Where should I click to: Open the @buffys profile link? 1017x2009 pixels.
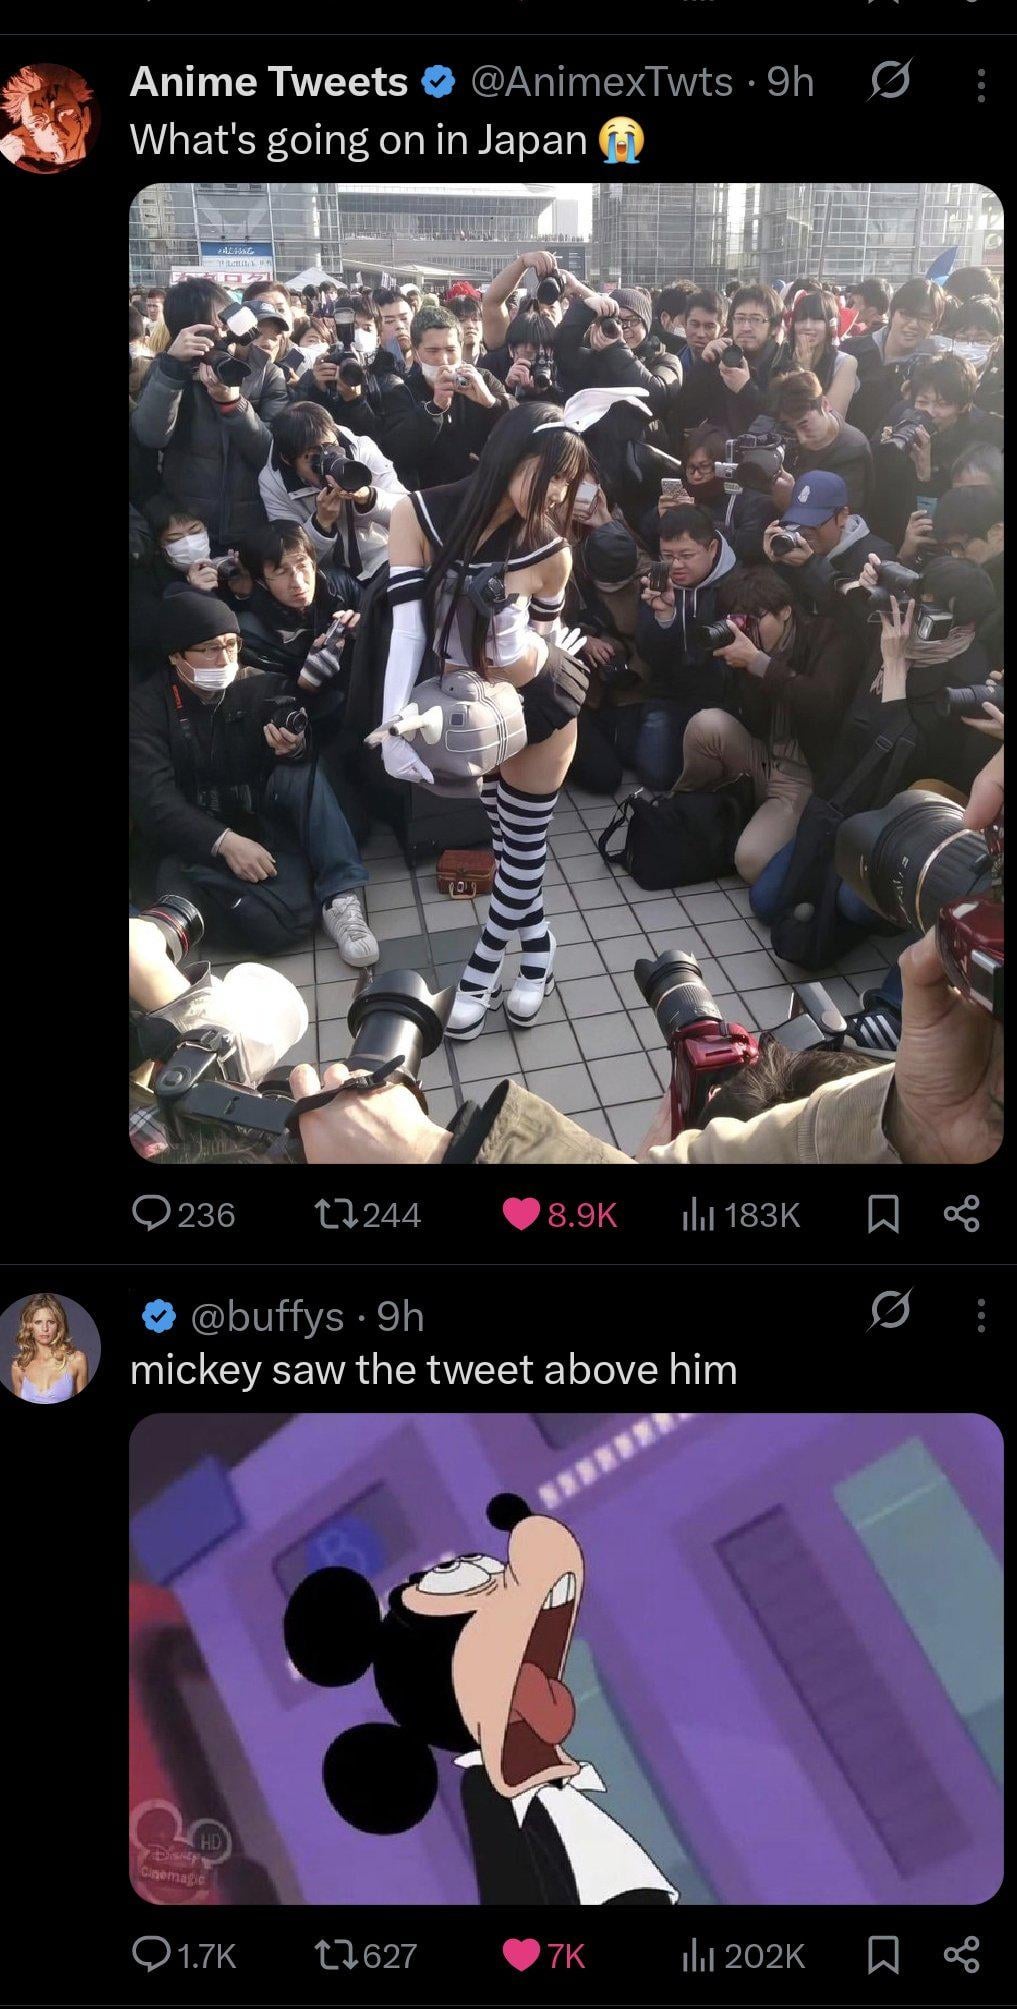click(x=267, y=1316)
